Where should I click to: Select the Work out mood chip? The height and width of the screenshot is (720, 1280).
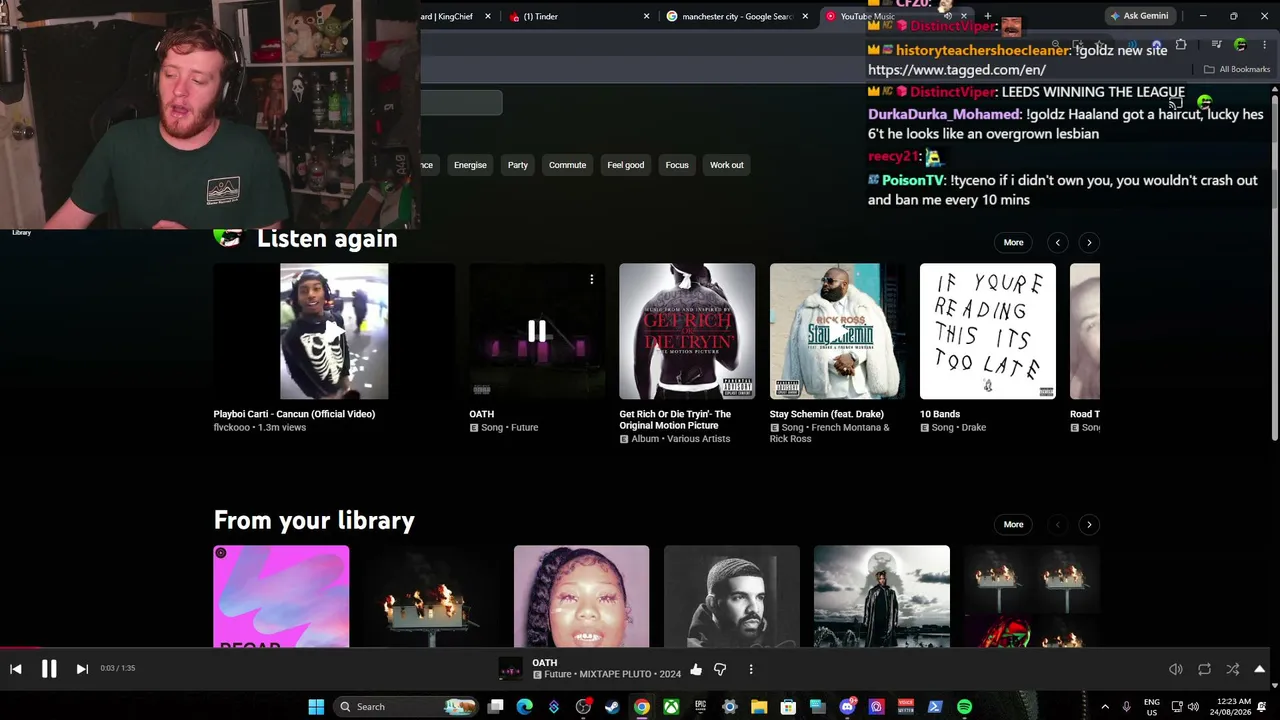click(x=727, y=165)
